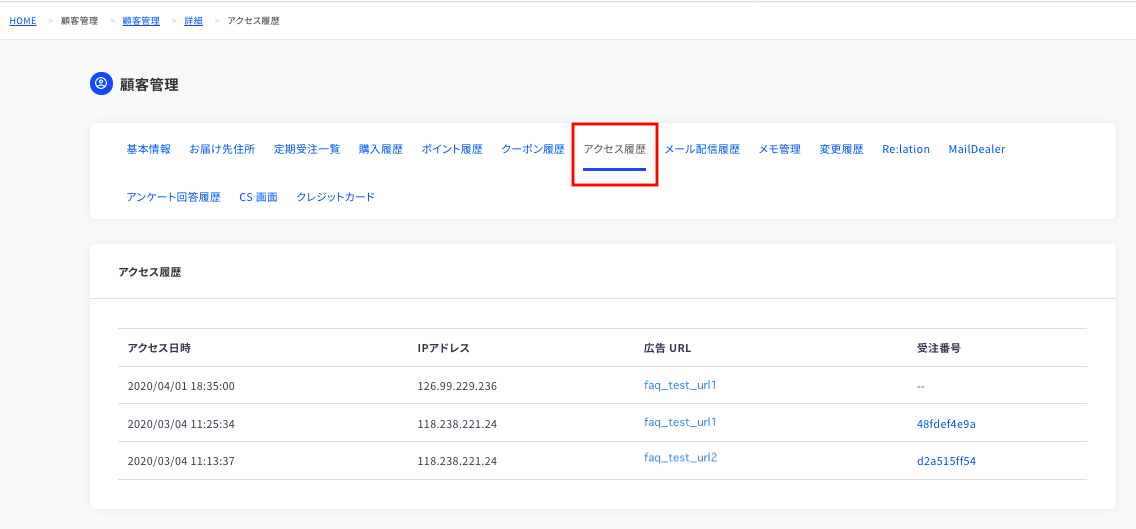
Task: Open the メール配信履歴 tab
Action: (702, 149)
